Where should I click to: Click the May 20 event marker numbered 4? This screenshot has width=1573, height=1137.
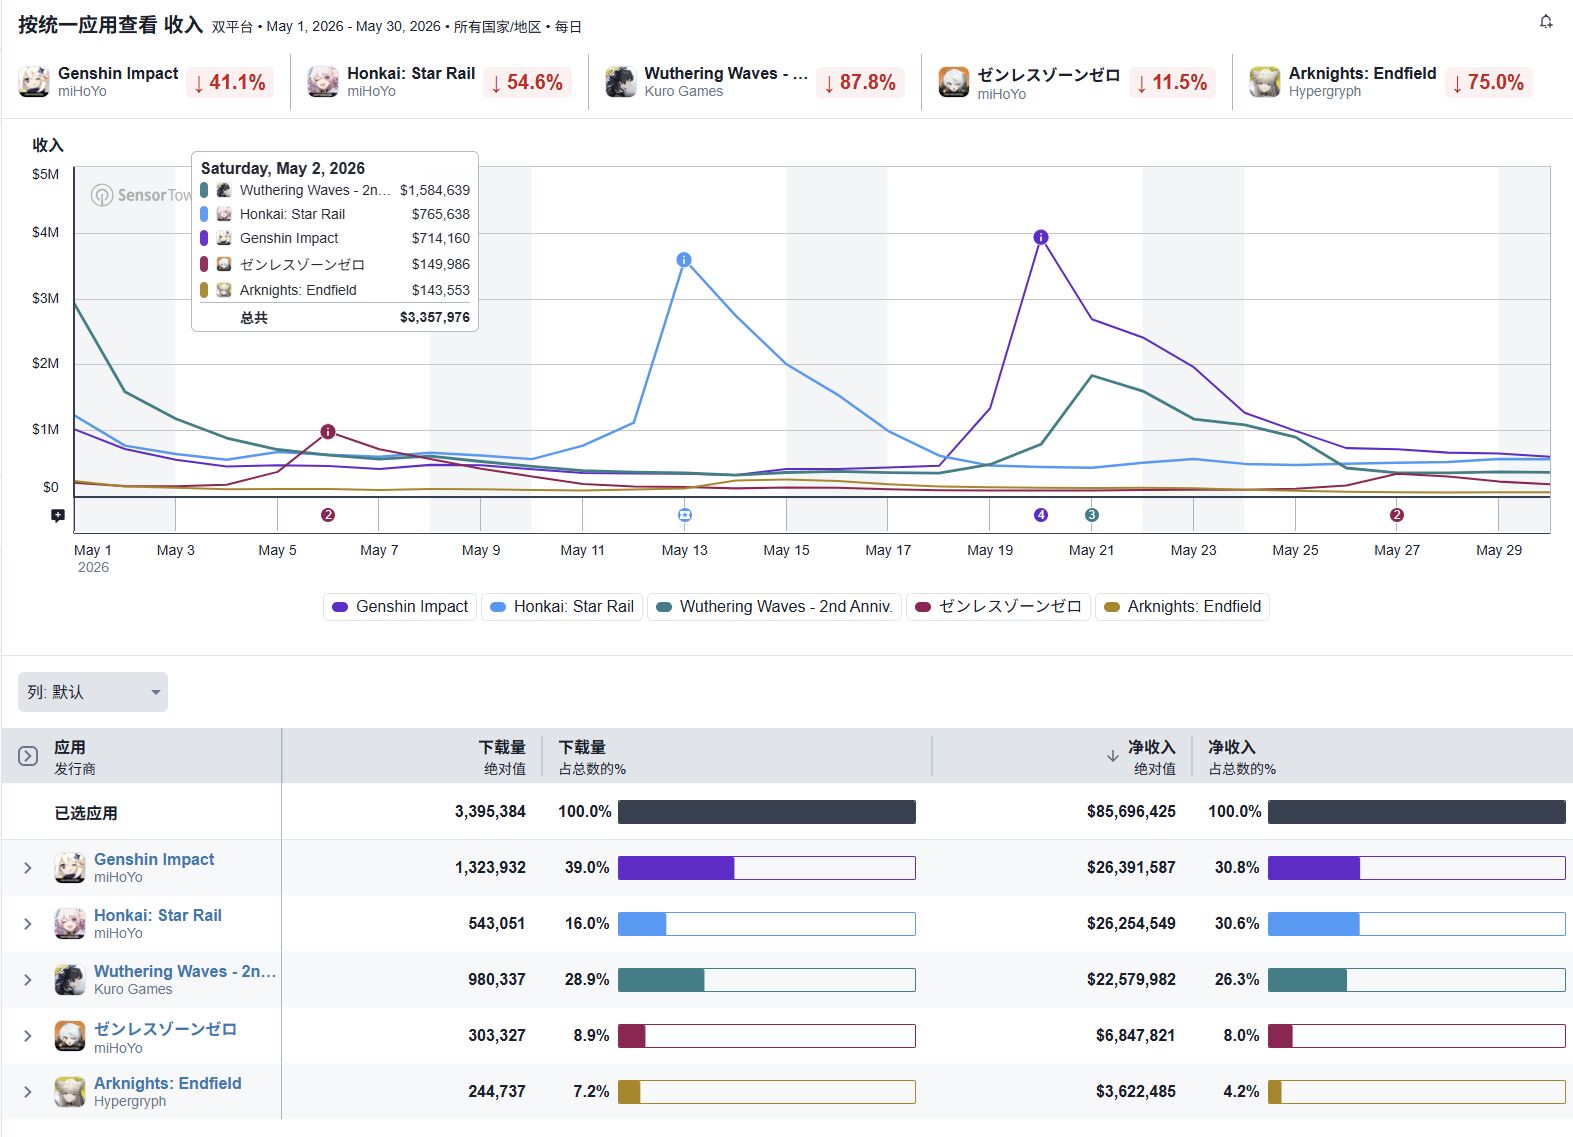(x=1041, y=515)
